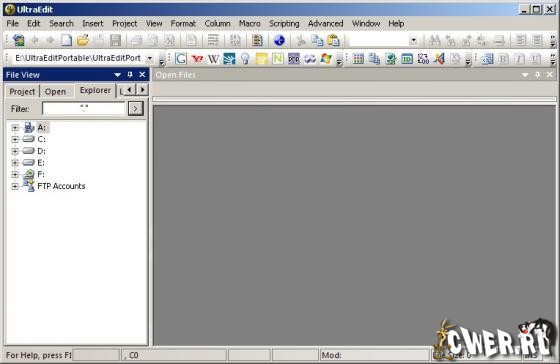This screenshot has height=364, width=560.
Task: Switch to the Explorer tab
Action: click(x=95, y=90)
